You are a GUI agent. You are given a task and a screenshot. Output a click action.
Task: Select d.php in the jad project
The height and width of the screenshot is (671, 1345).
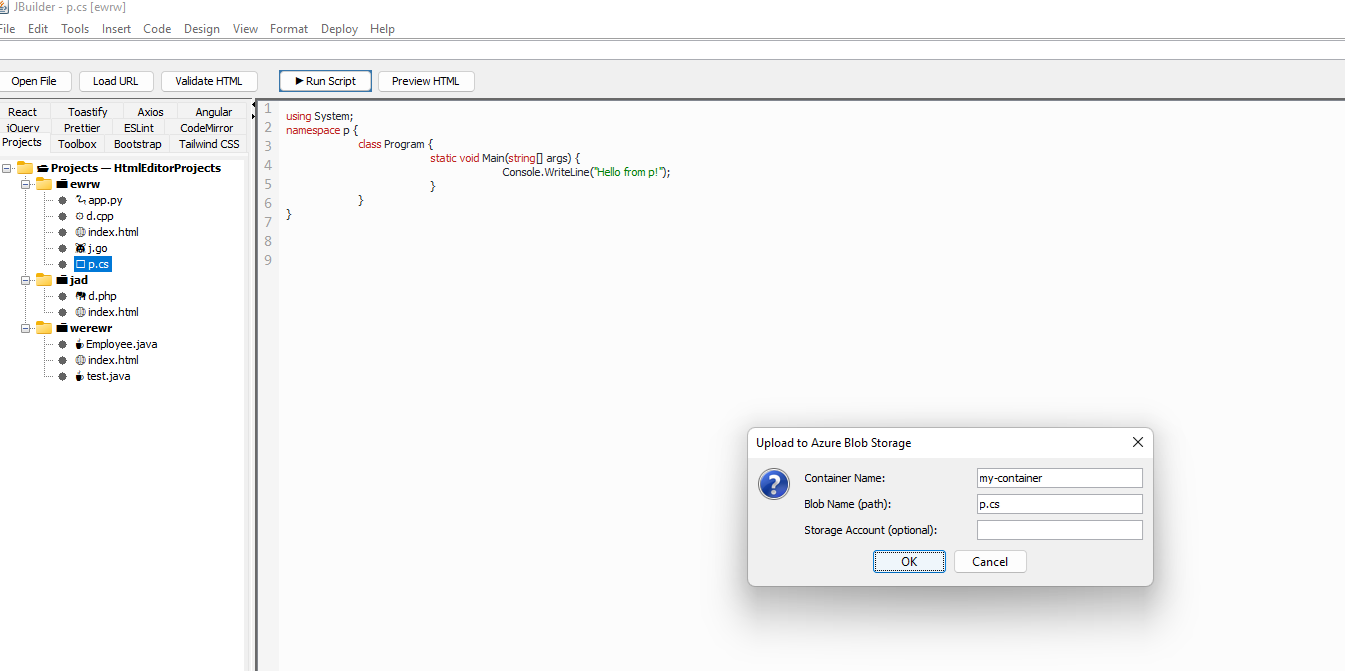coord(95,296)
